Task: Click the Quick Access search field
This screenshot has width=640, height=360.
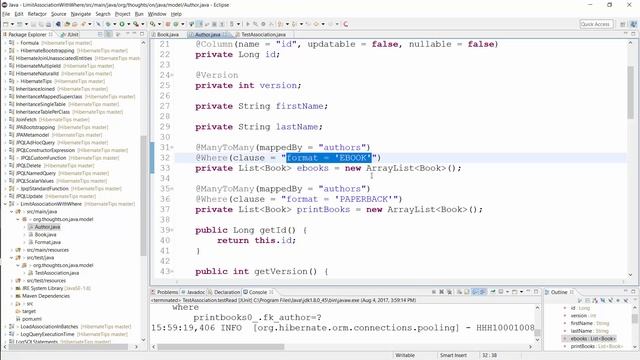Action: (596, 24)
